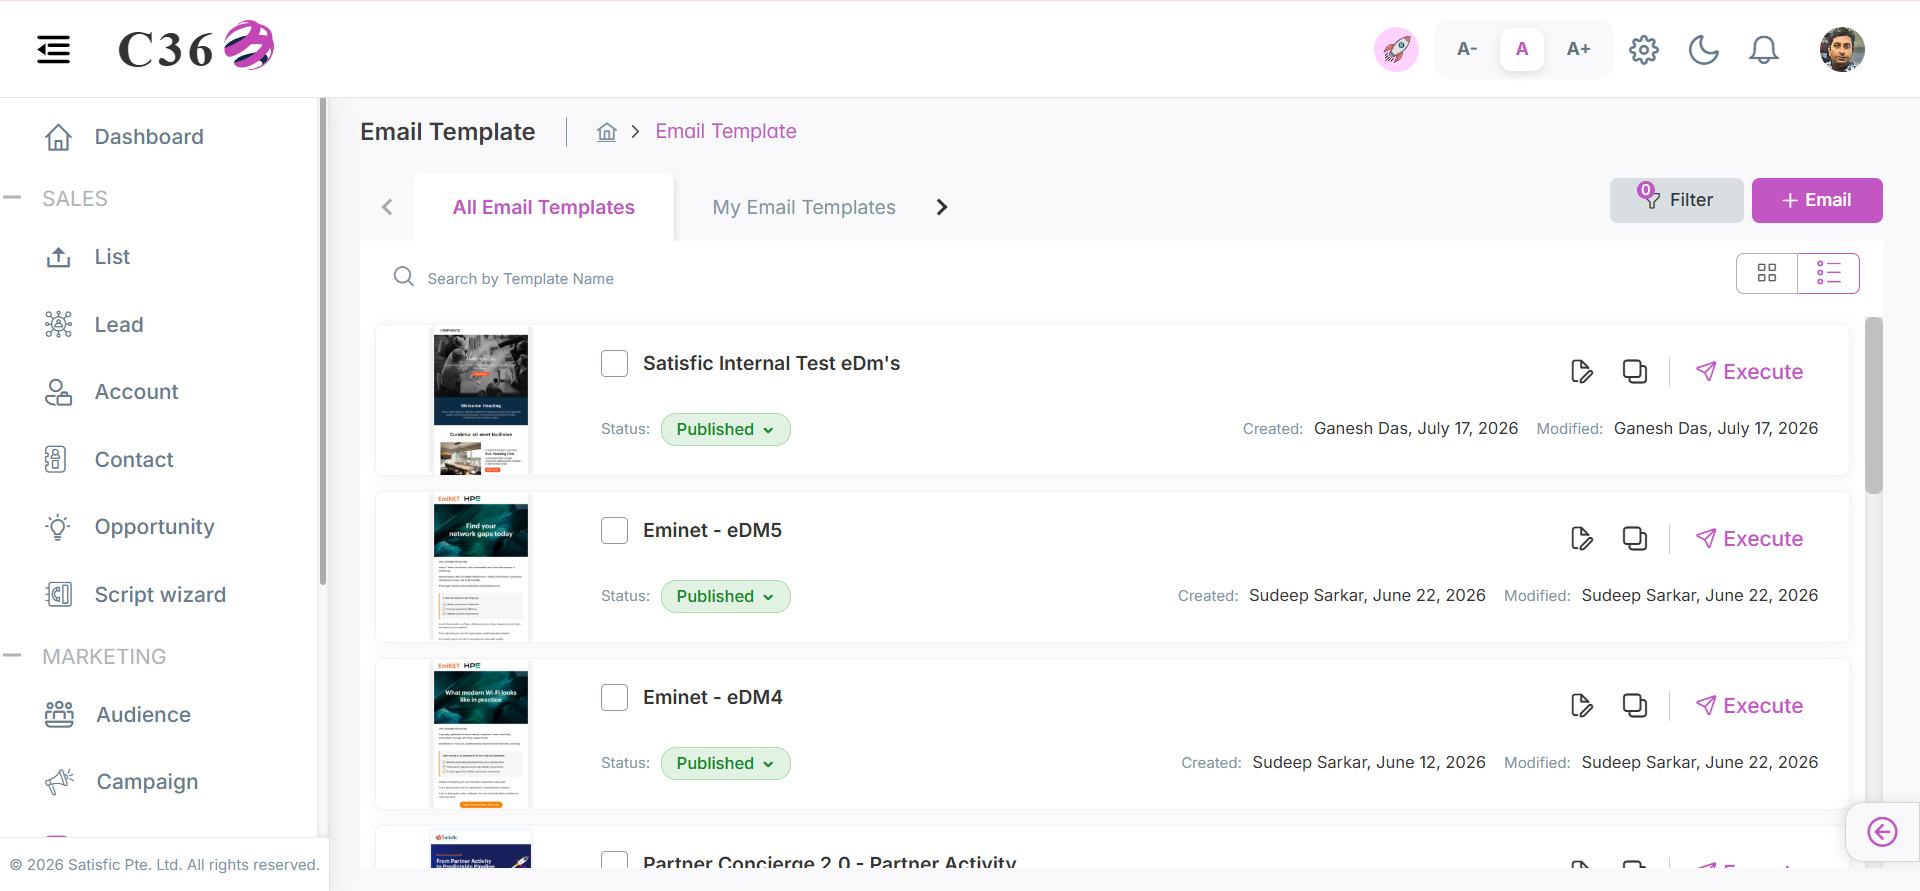Open notifications bell
The width and height of the screenshot is (1920, 891).
coord(1764,50)
